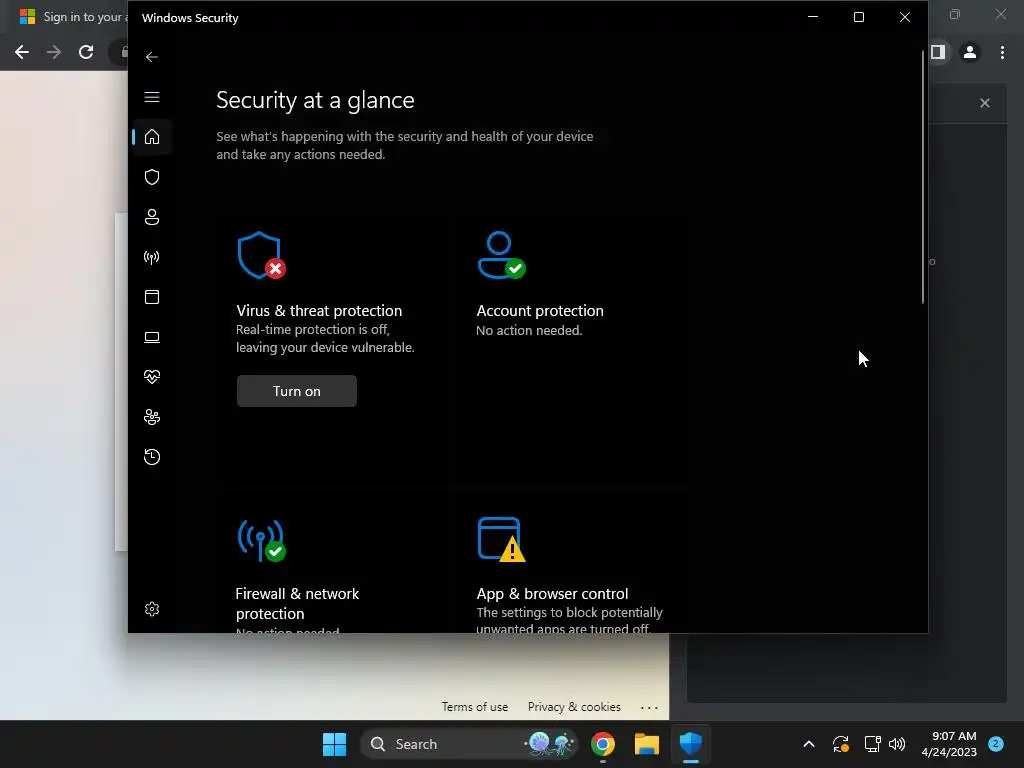Open Firewall & network antenna sidebar icon
This screenshot has width=1024, height=768.
[152, 257]
